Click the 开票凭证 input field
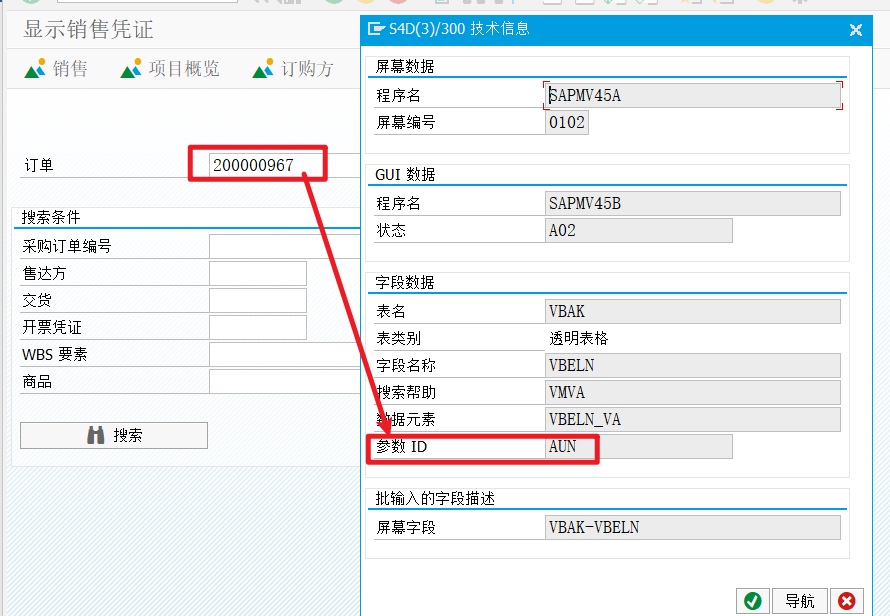Viewport: 890px width, 616px height. tap(258, 328)
